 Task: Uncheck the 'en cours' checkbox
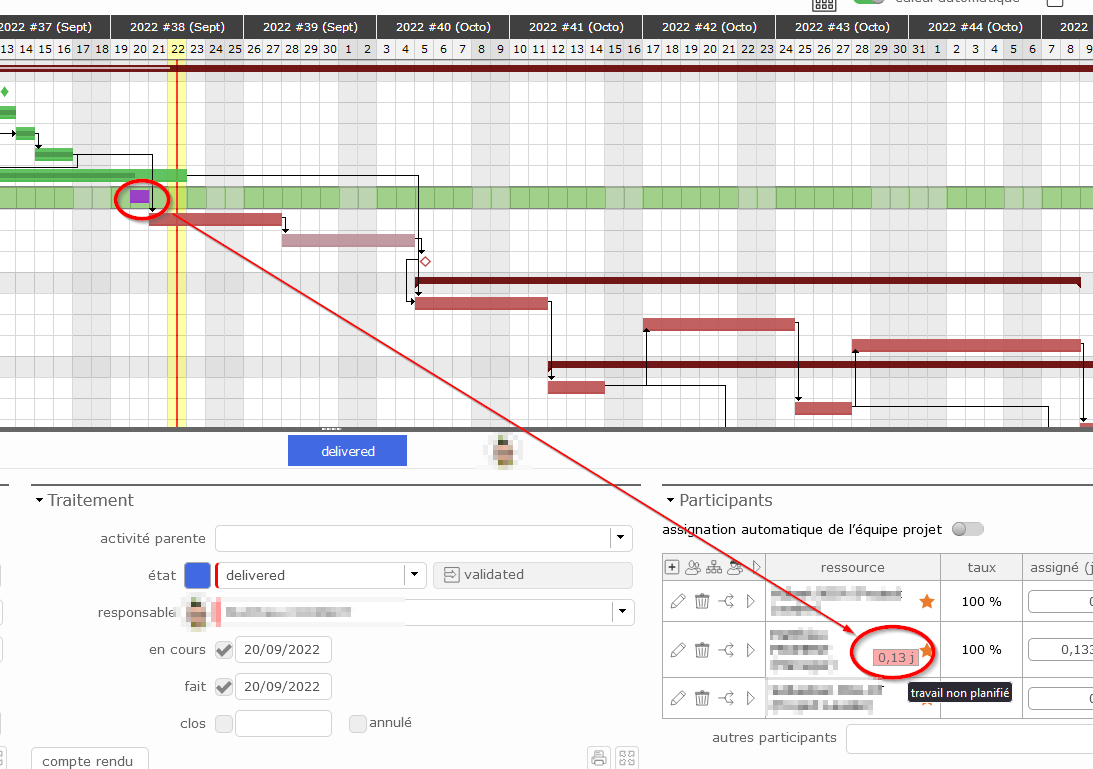(x=224, y=650)
